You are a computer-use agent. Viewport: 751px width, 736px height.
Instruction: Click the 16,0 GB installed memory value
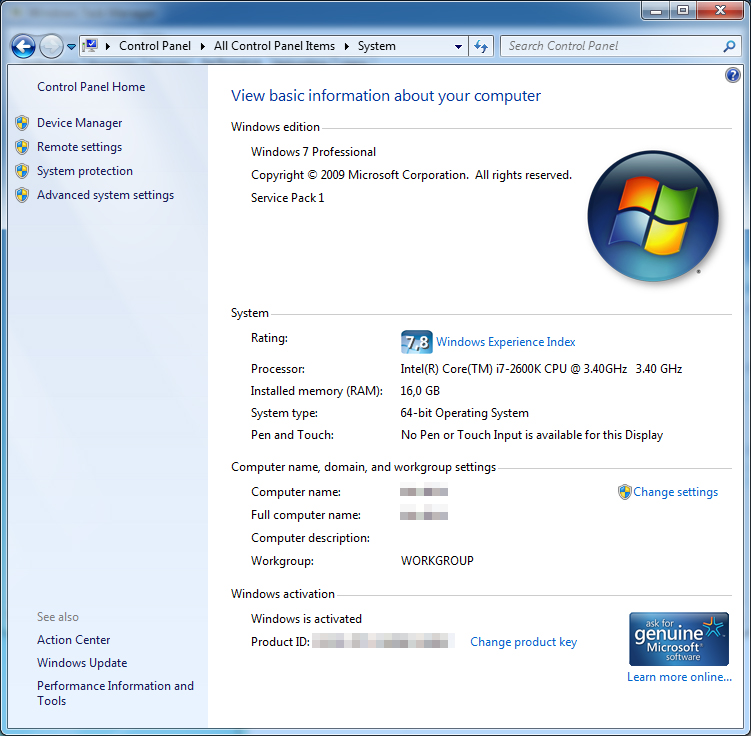pyautogui.click(x=420, y=391)
